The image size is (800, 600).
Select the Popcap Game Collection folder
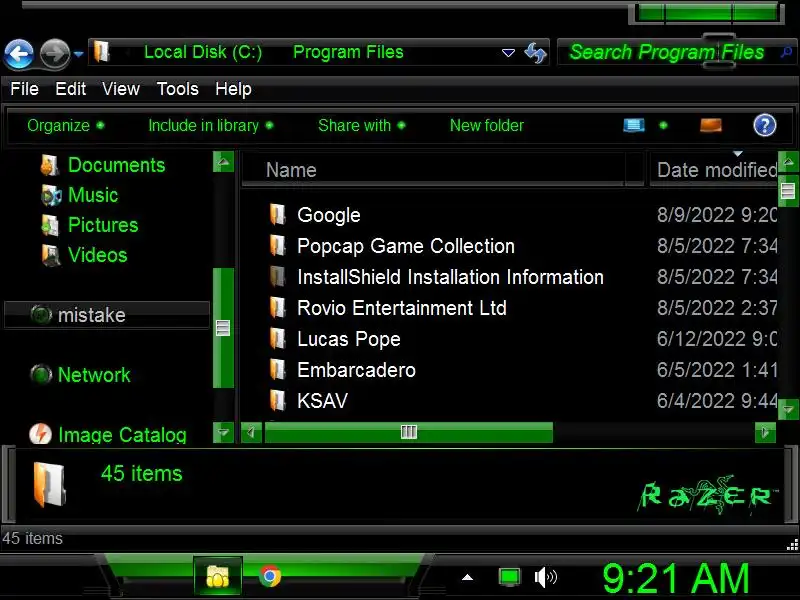[x=406, y=246]
